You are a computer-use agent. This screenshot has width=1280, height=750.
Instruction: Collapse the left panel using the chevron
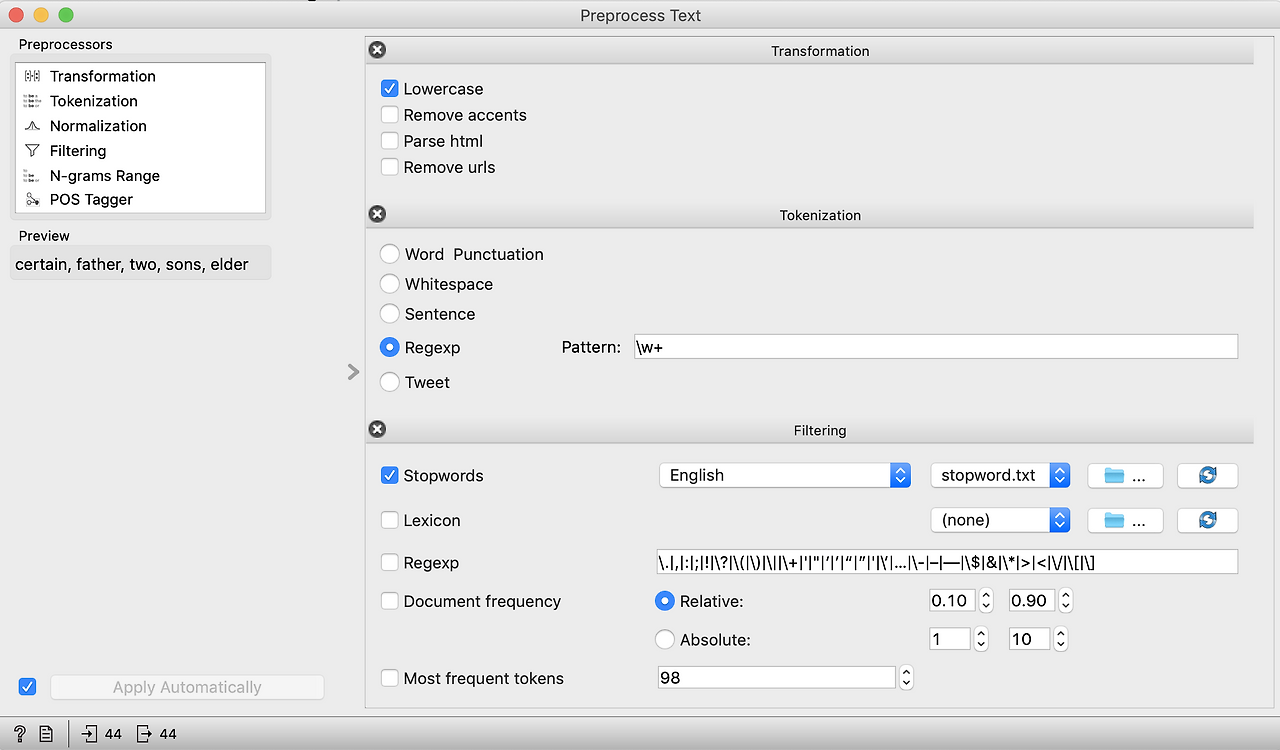(x=353, y=372)
